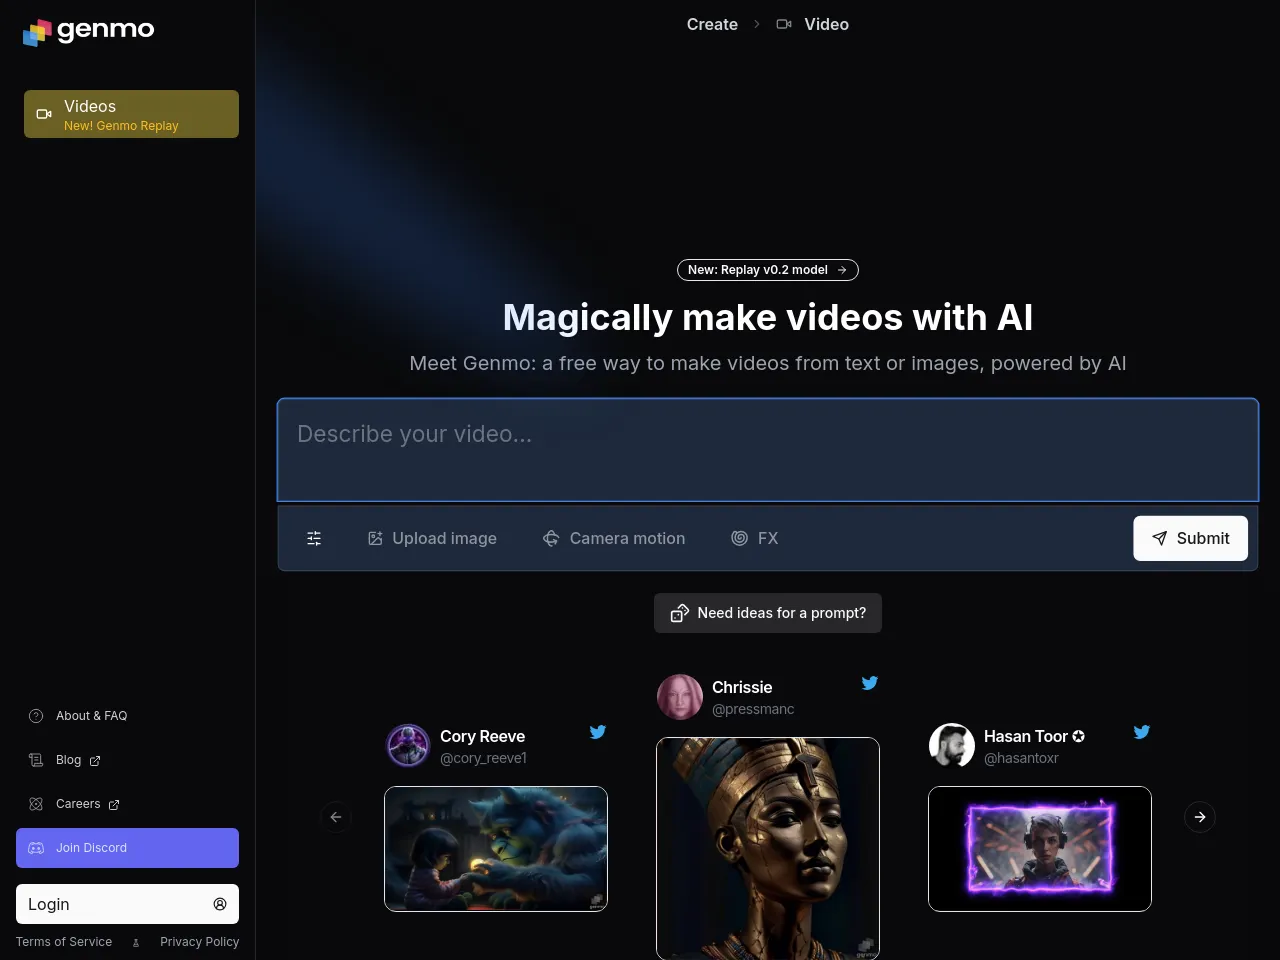1280x960 pixels.
Task: Click the Describe your video text box
Action: 768,450
